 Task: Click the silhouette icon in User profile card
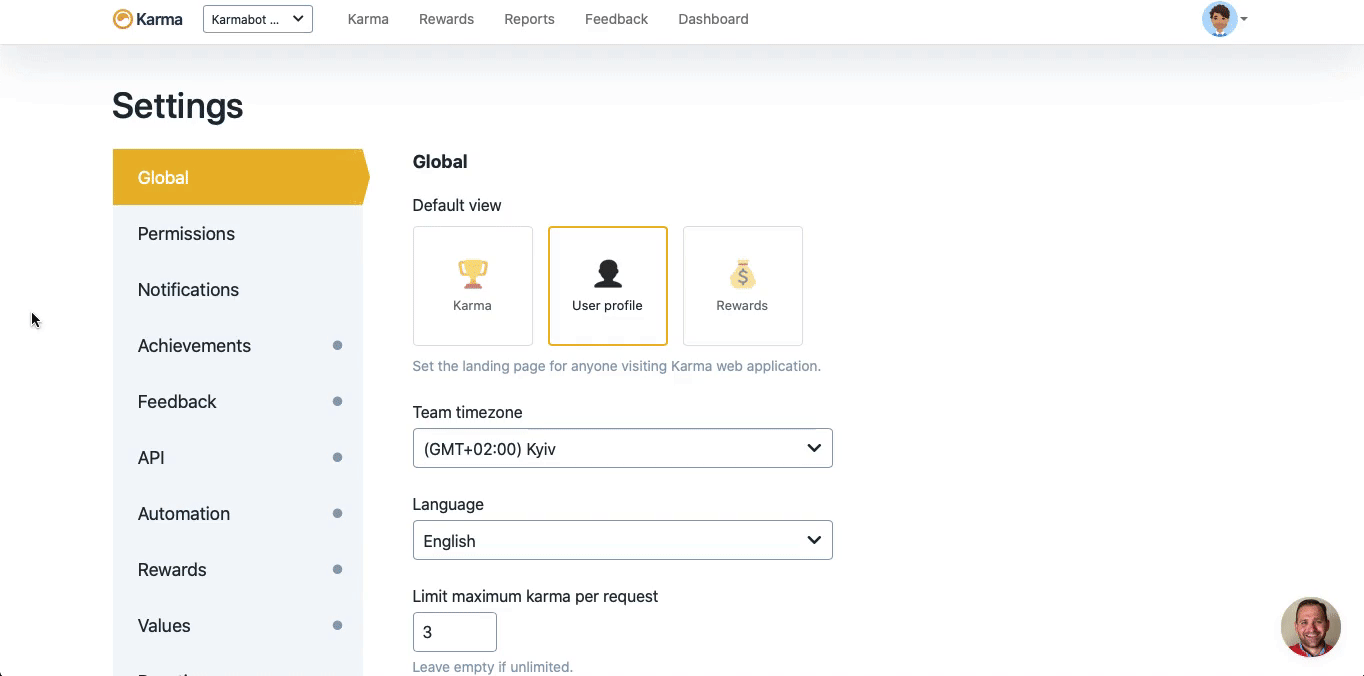click(x=607, y=274)
